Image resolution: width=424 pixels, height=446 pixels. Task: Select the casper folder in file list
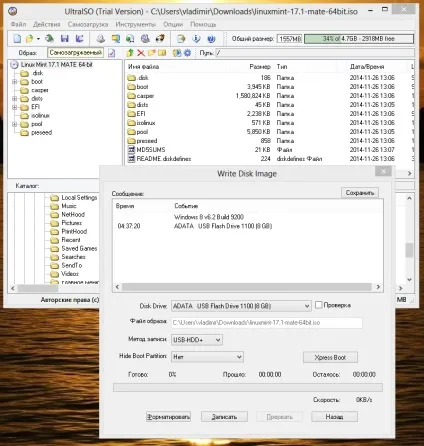(145, 96)
